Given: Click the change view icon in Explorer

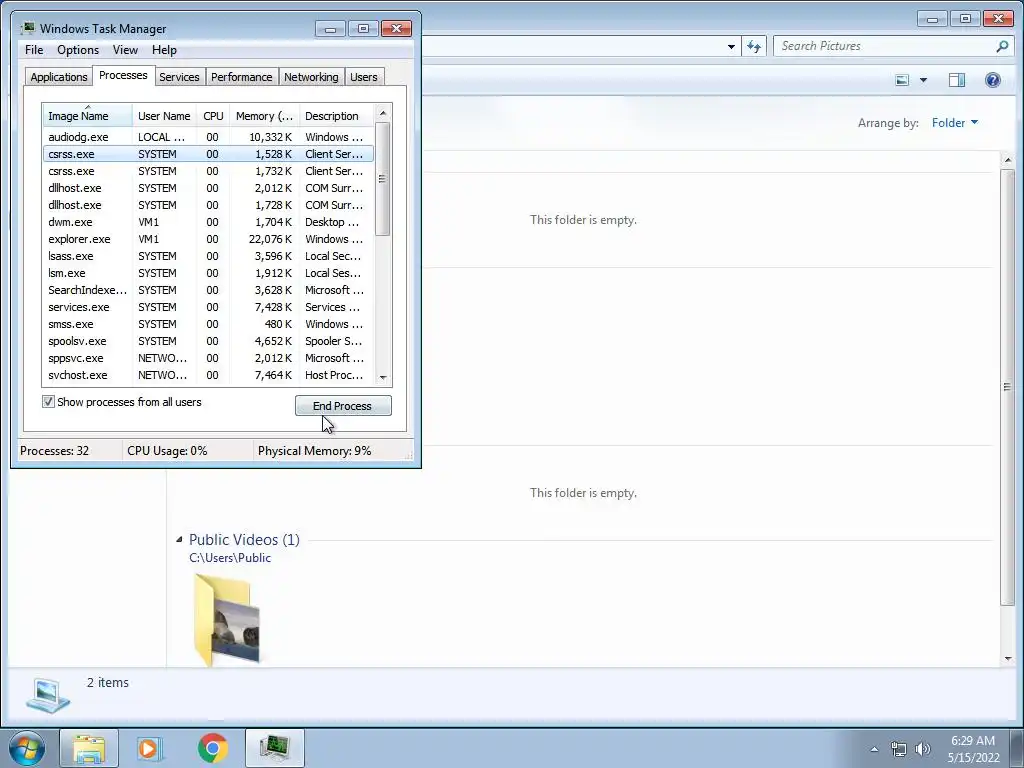Looking at the screenshot, I should coord(902,80).
